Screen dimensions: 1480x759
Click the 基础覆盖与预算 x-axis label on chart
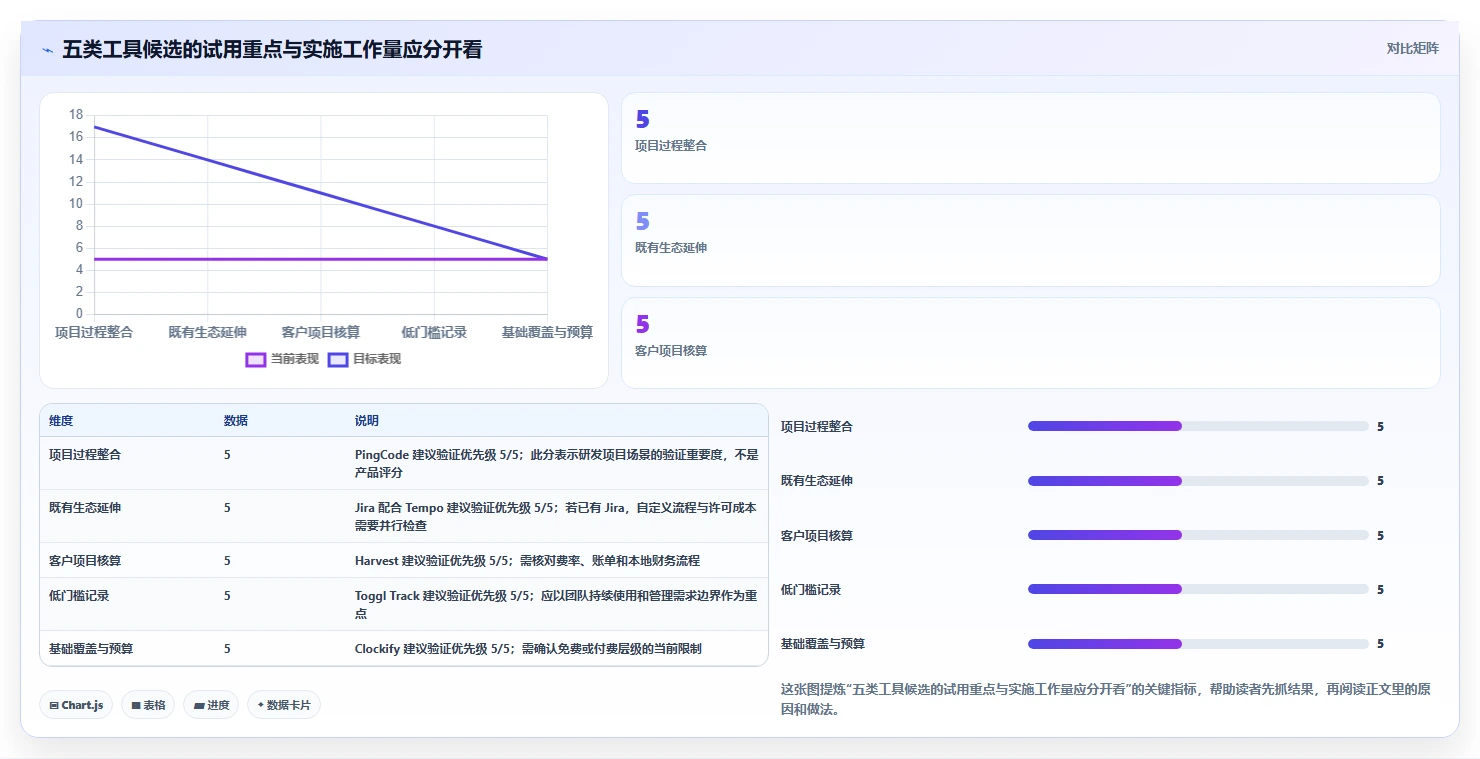click(x=547, y=332)
